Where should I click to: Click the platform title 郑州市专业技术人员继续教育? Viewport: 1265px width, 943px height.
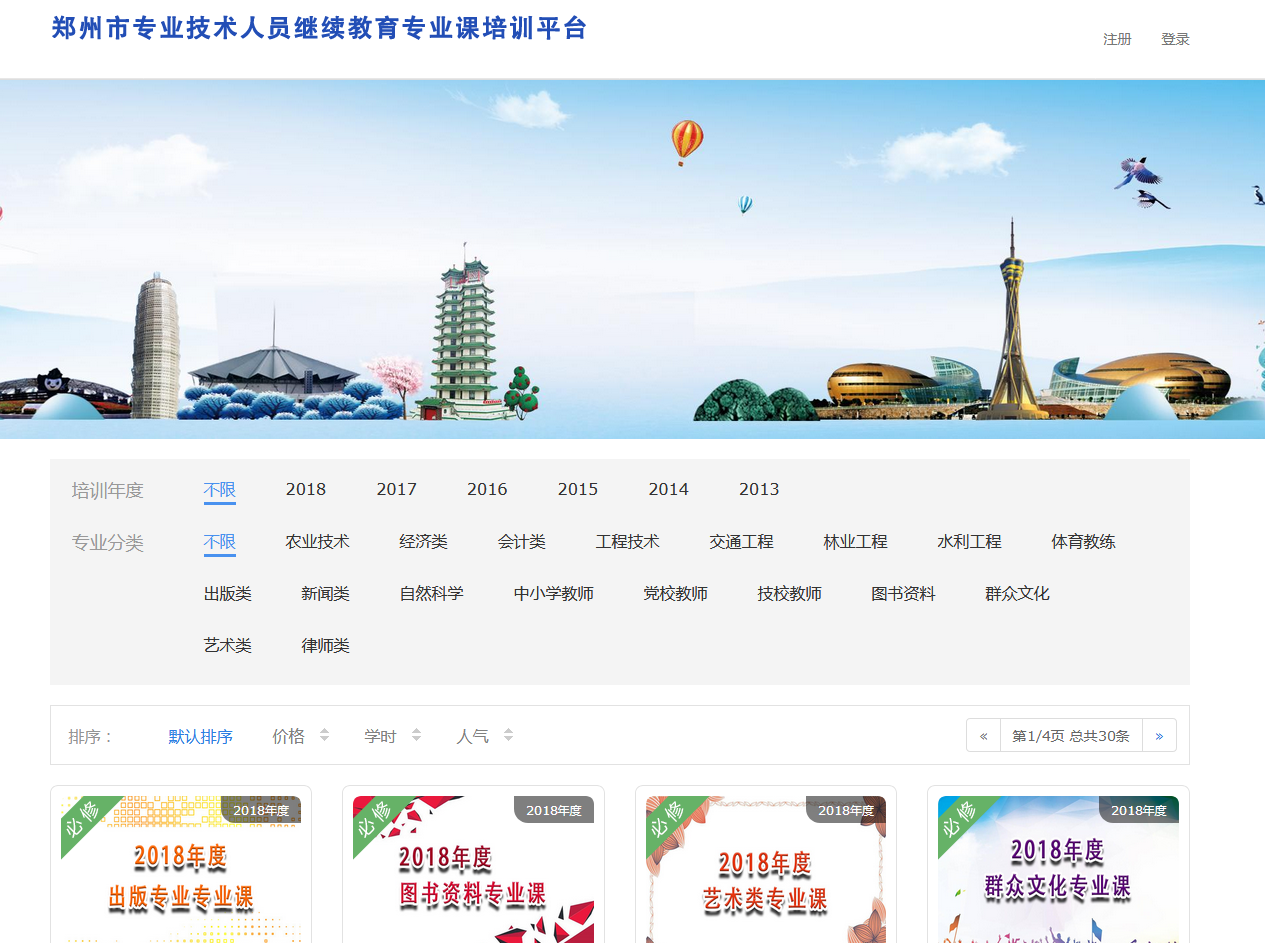click(319, 29)
